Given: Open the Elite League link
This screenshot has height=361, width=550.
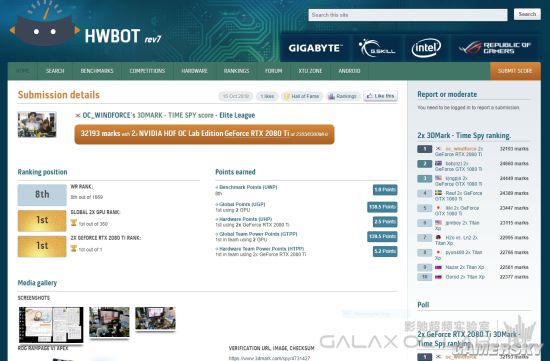Looking at the screenshot, I should click(x=237, y=115).
